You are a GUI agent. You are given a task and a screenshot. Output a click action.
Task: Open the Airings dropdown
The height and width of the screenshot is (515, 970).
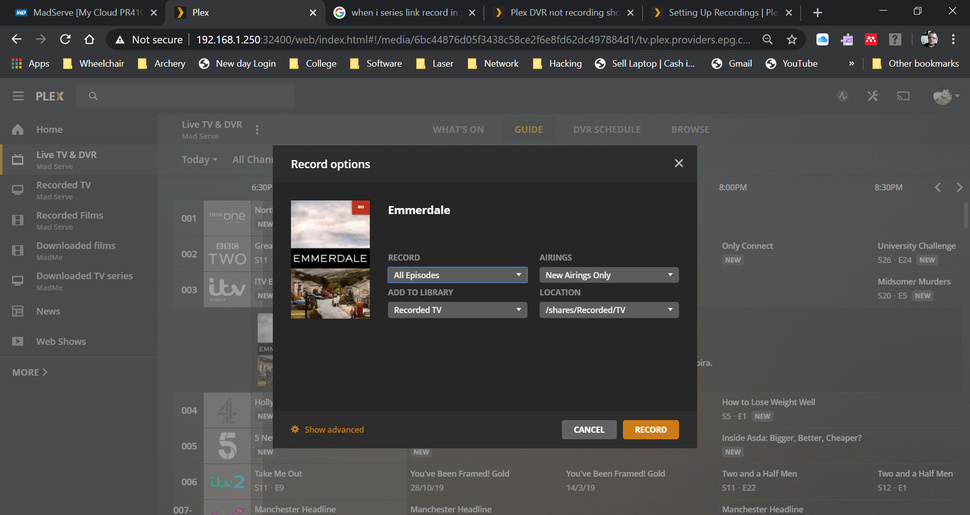(x=609, y=275)
